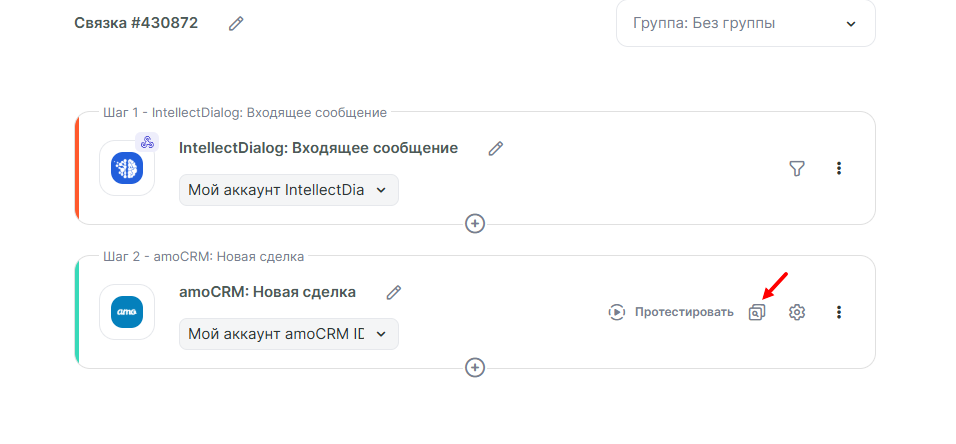
Task: Rename the amoCRM: Новая сделка step with pencil
Action: point(394,292)
